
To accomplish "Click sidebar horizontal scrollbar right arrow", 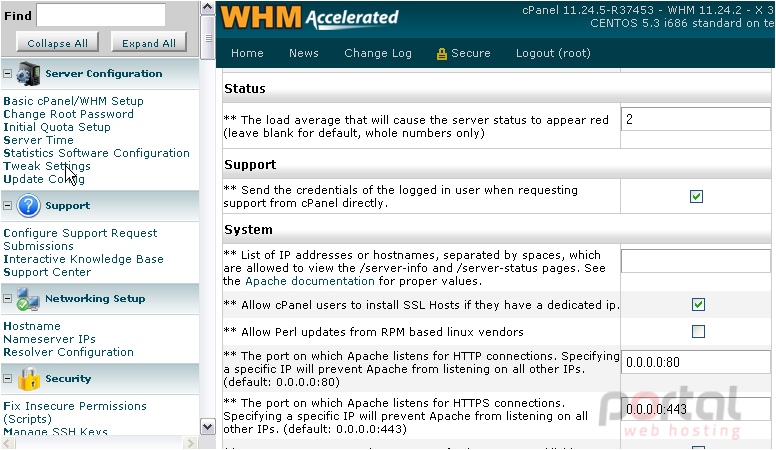I will 190,443.
